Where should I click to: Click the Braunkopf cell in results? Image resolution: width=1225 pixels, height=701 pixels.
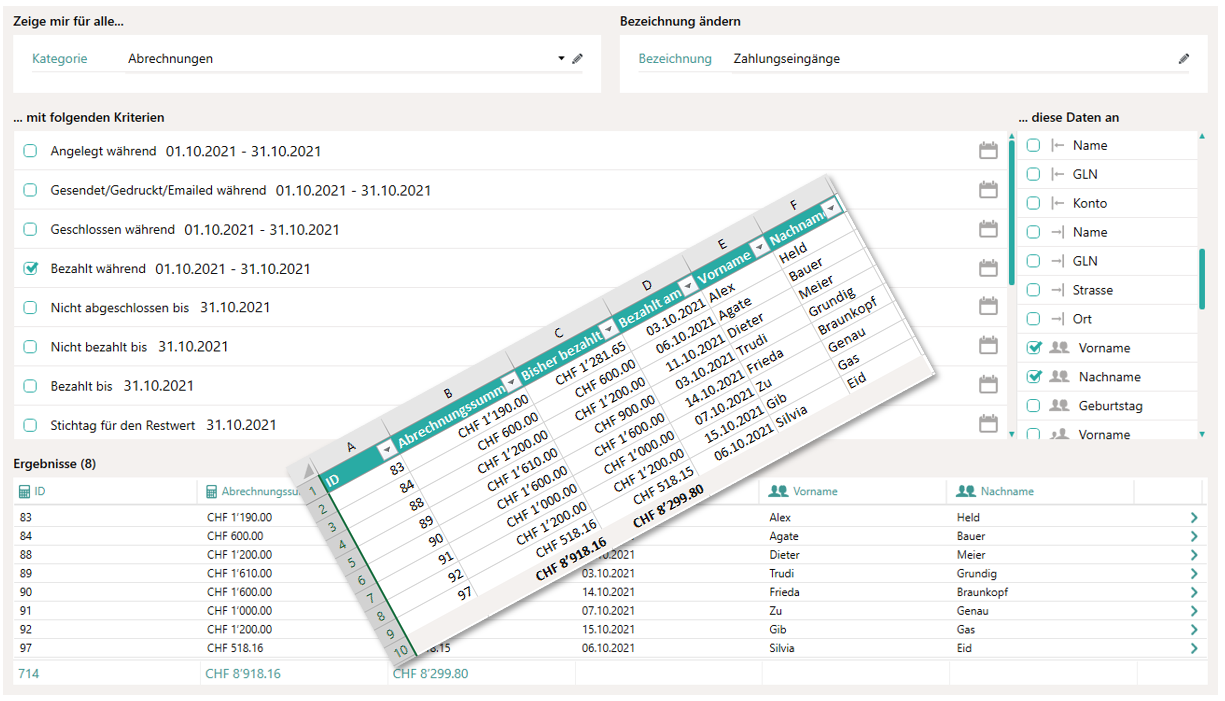tap(982, 592)
